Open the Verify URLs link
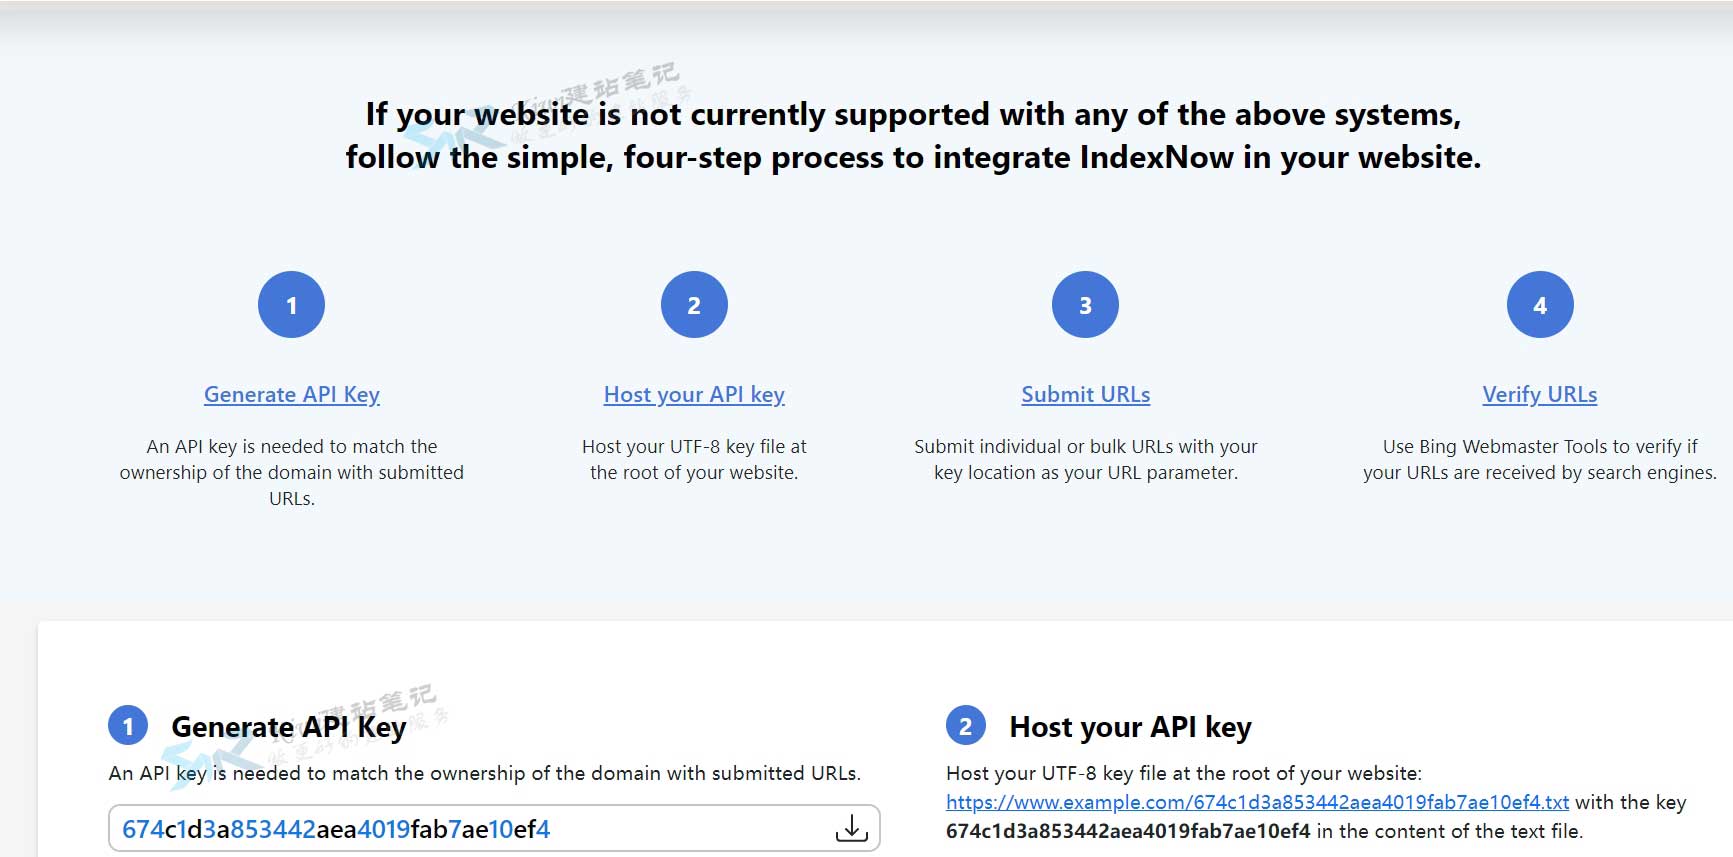Viewport: 1733px width, 857px height. click(1540, 394)
